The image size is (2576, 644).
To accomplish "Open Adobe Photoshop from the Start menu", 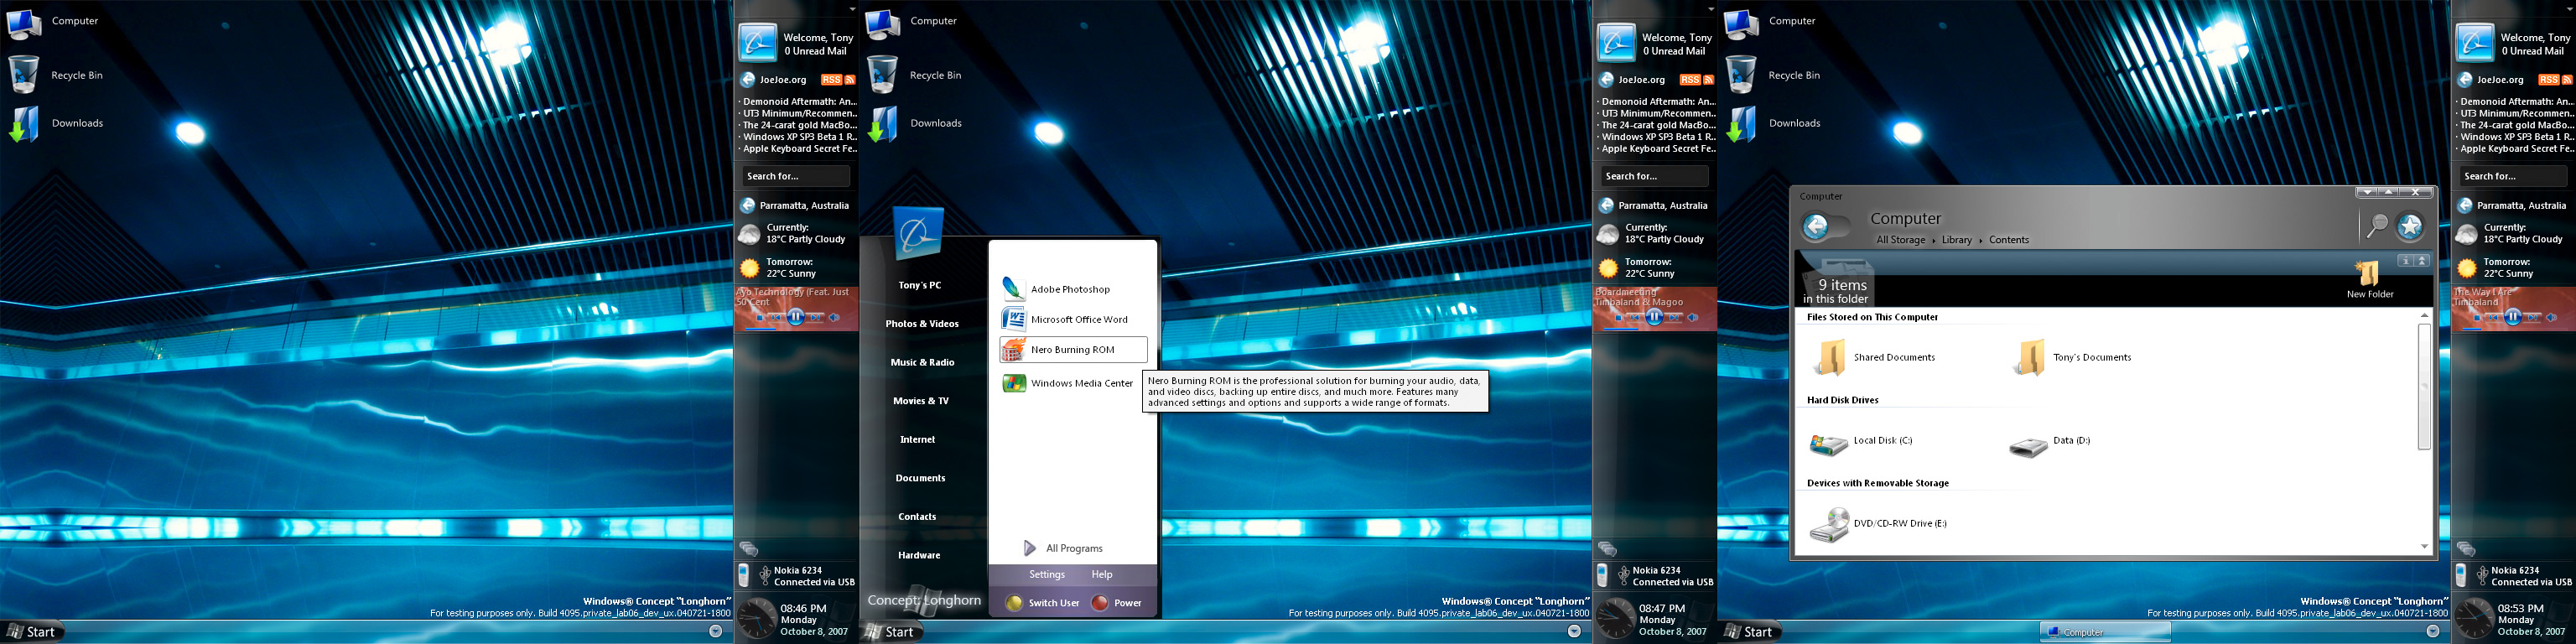I will (x=1056, y=289).
